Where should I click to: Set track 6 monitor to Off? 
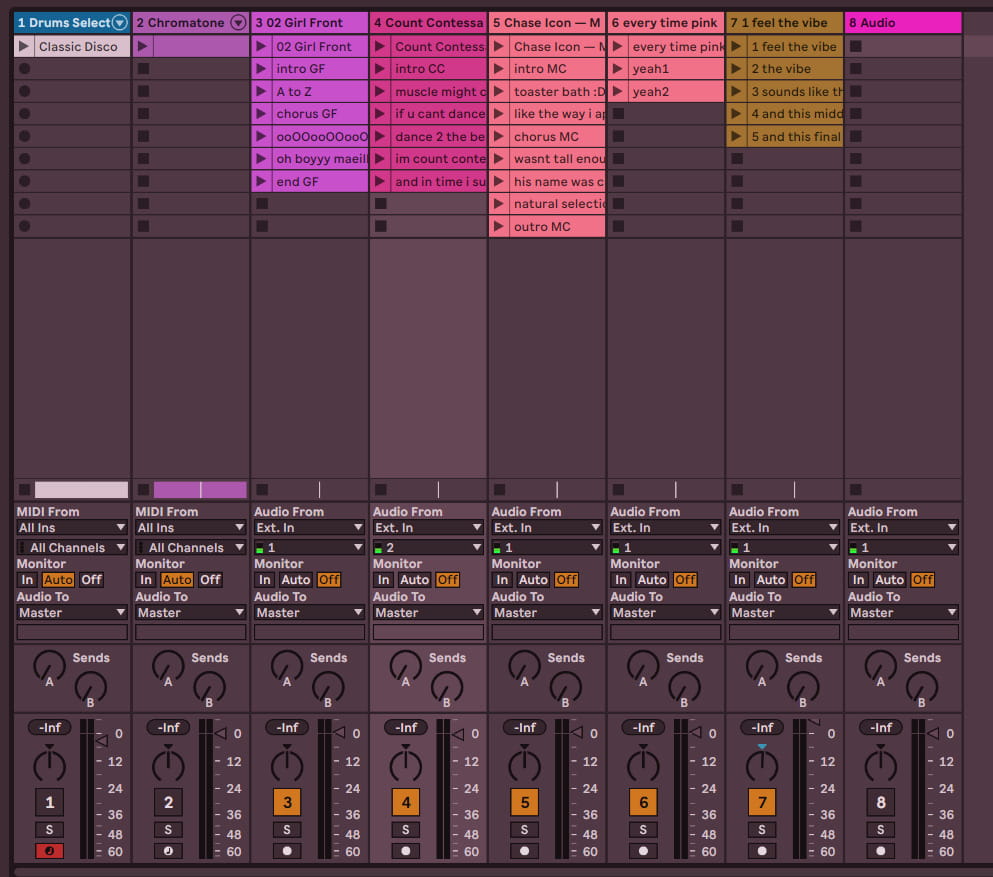(x=685, y=579)
